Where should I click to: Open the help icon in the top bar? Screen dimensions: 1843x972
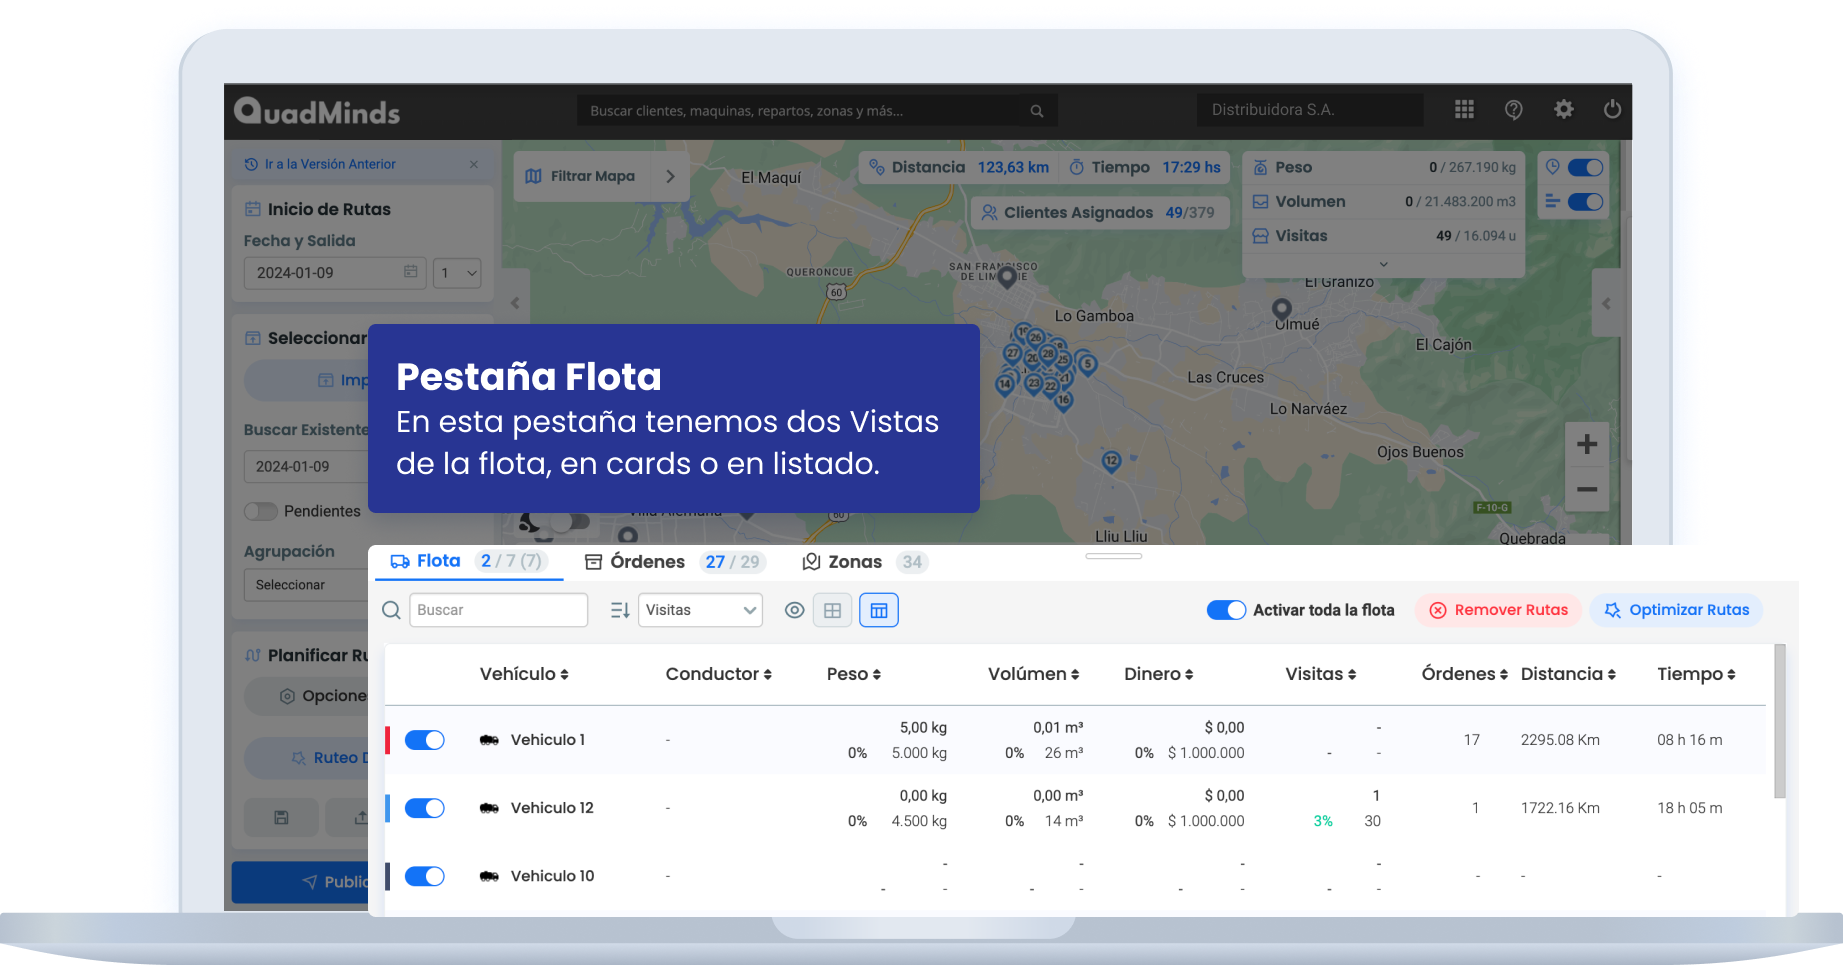pos(1513,110)
